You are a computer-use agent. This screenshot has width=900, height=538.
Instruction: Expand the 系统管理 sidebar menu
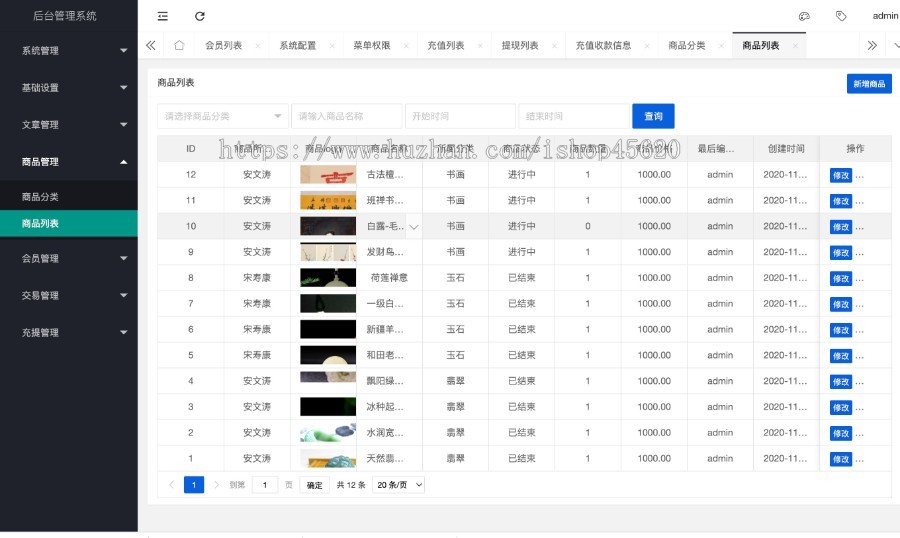[69, 51]
